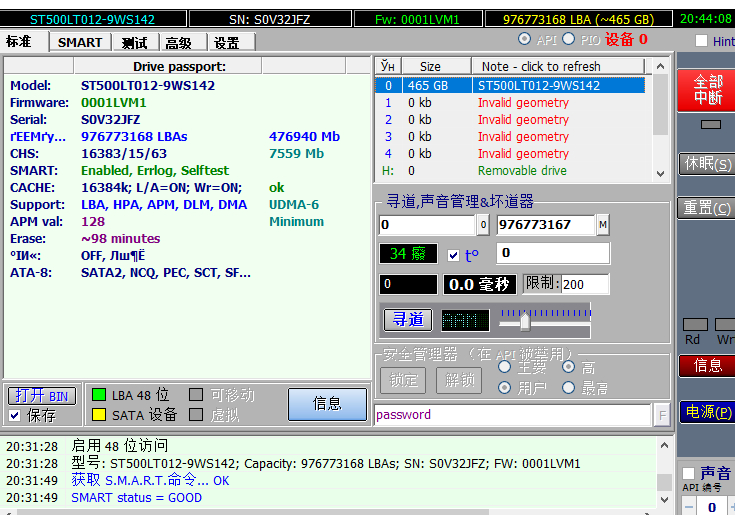Viewport: 735px width, 515px height.
Task: Click the 打开 BIN button
Action: (42, 396)
